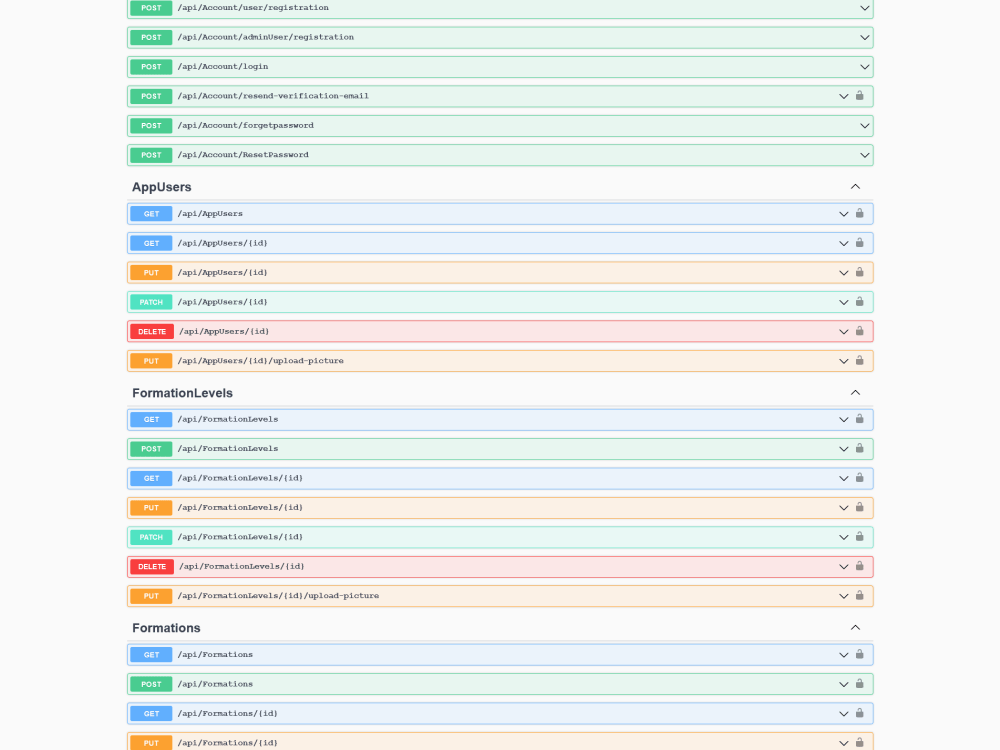Authorize lock on PUT /api/AppUsers/{id} row
The width and height of the screenshot is (1000, 750).
pos(859,272)
